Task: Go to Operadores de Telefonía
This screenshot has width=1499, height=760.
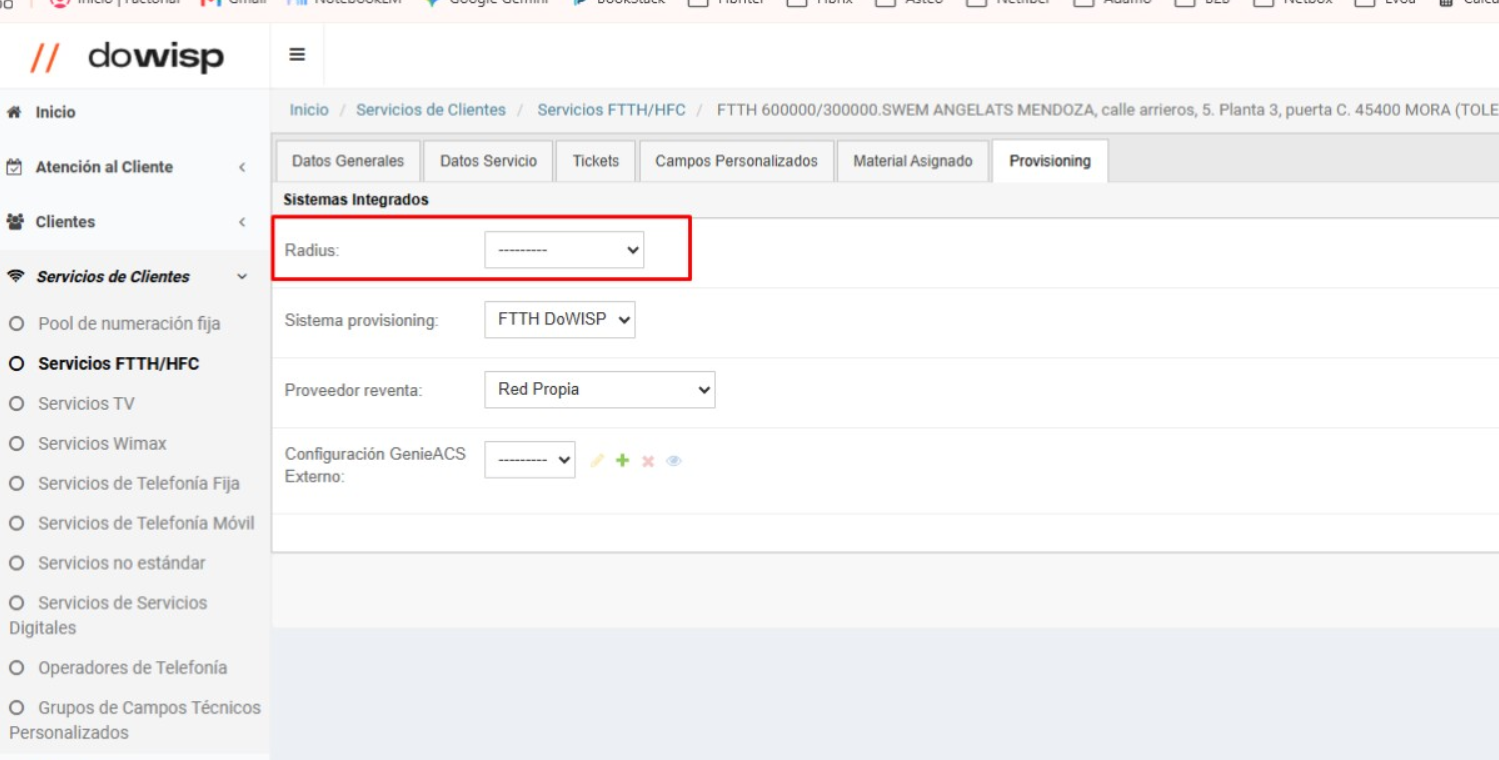Action: tap(132, 668)
